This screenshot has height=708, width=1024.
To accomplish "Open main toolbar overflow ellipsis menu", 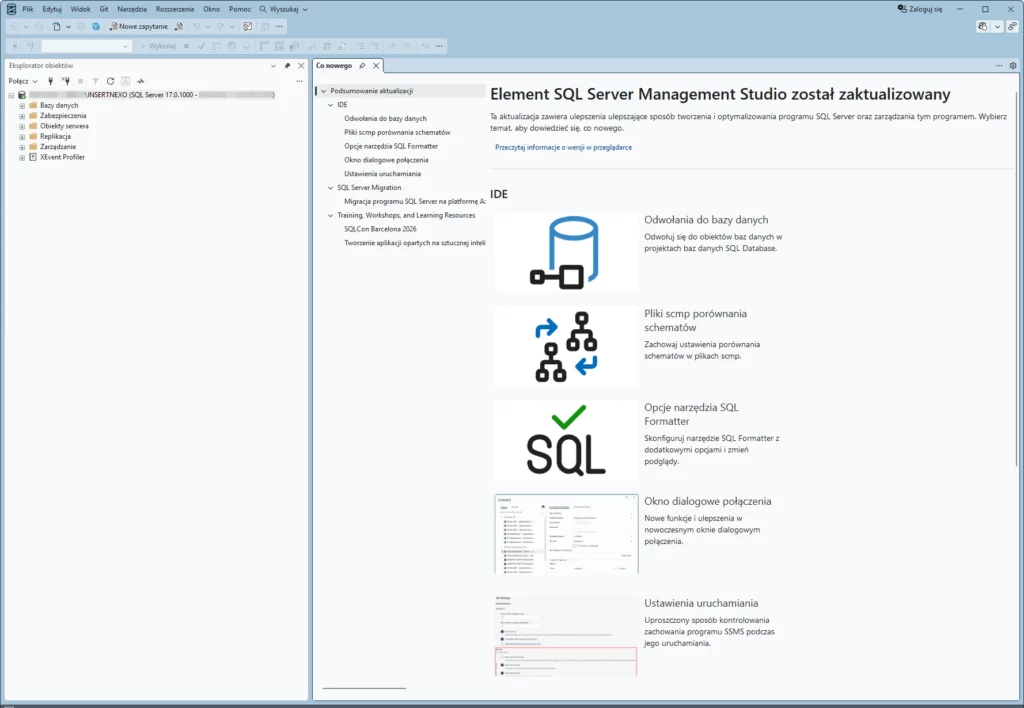I will (x=280, y=27).
